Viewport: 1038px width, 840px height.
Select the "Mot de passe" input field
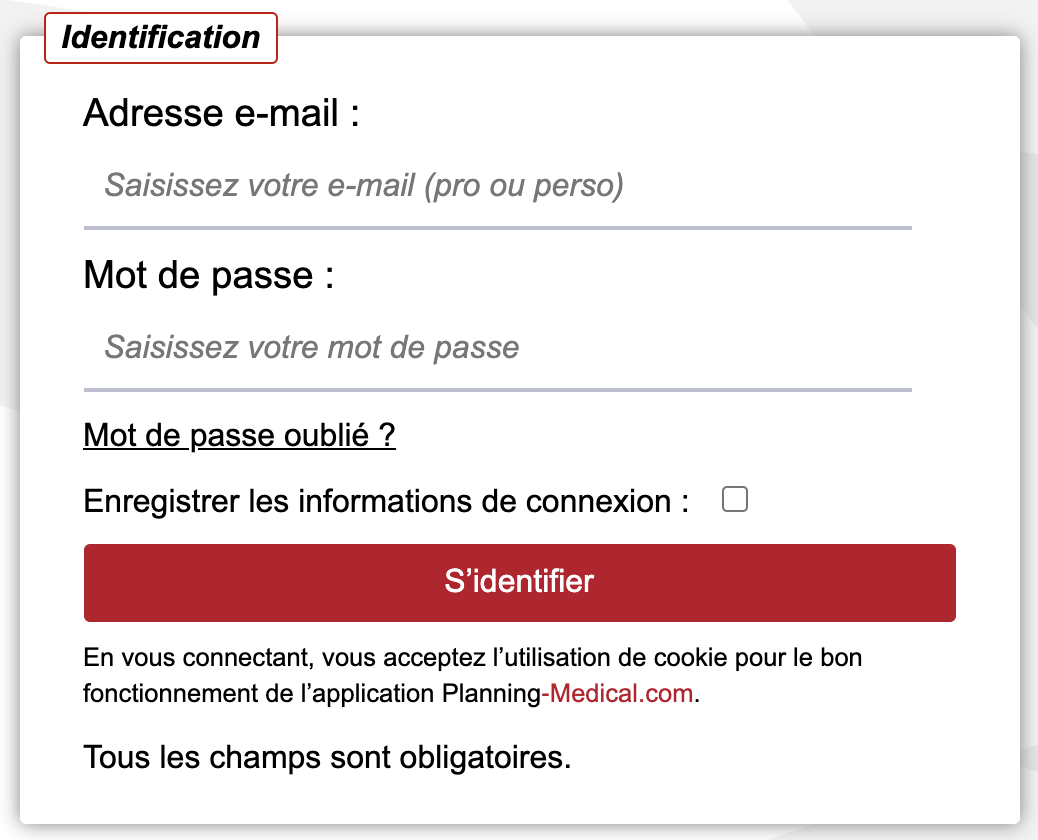(x=400, y=352)
